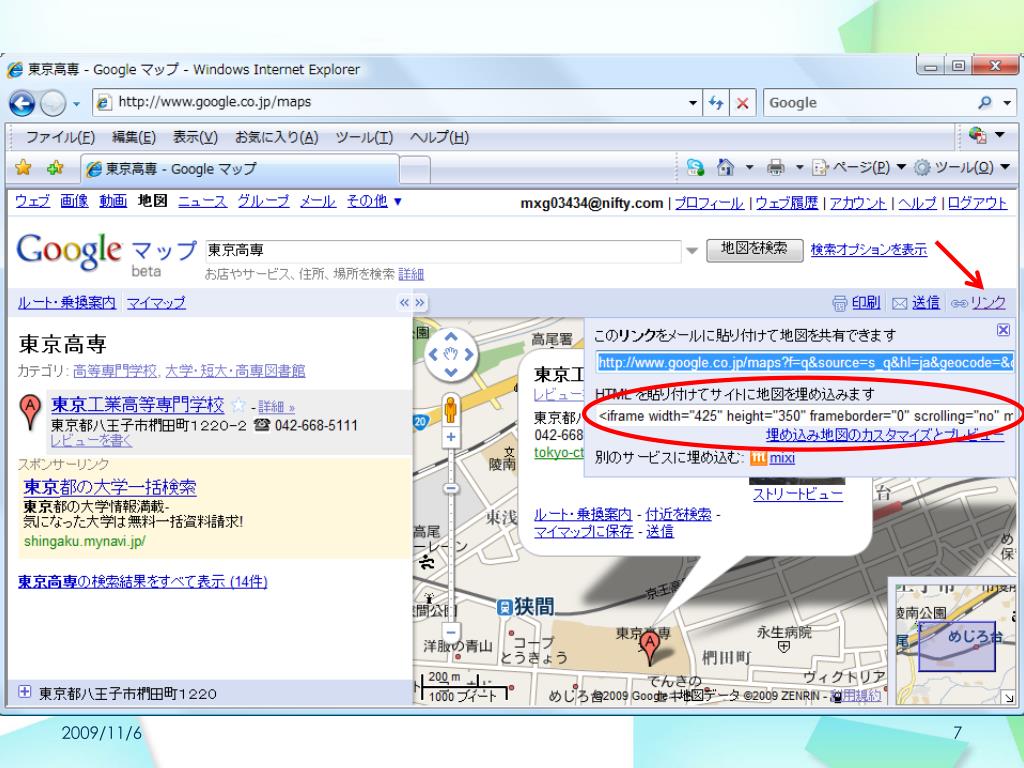Screen dimensions: 1024x768
Task: Click the 画像 link
Action: coord(74,201)
